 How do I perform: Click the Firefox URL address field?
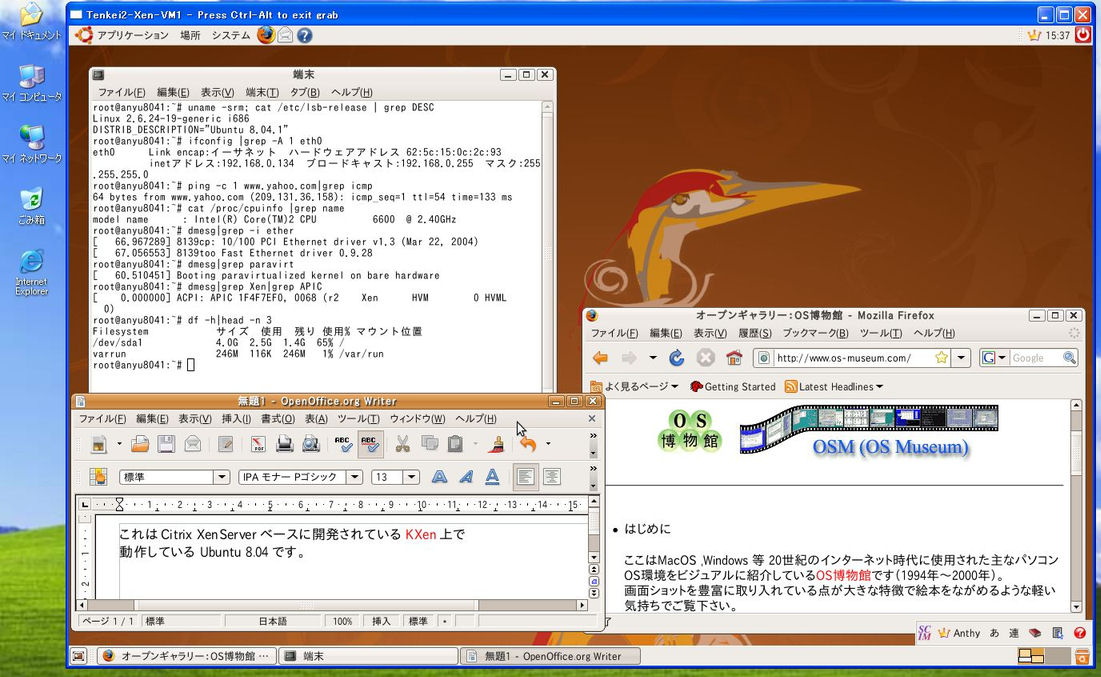[x=853, y=358]
